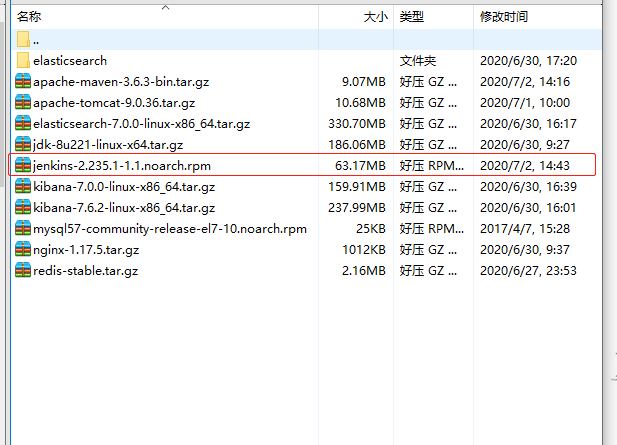Click the 159.91MB size cell

pos(357,186)
